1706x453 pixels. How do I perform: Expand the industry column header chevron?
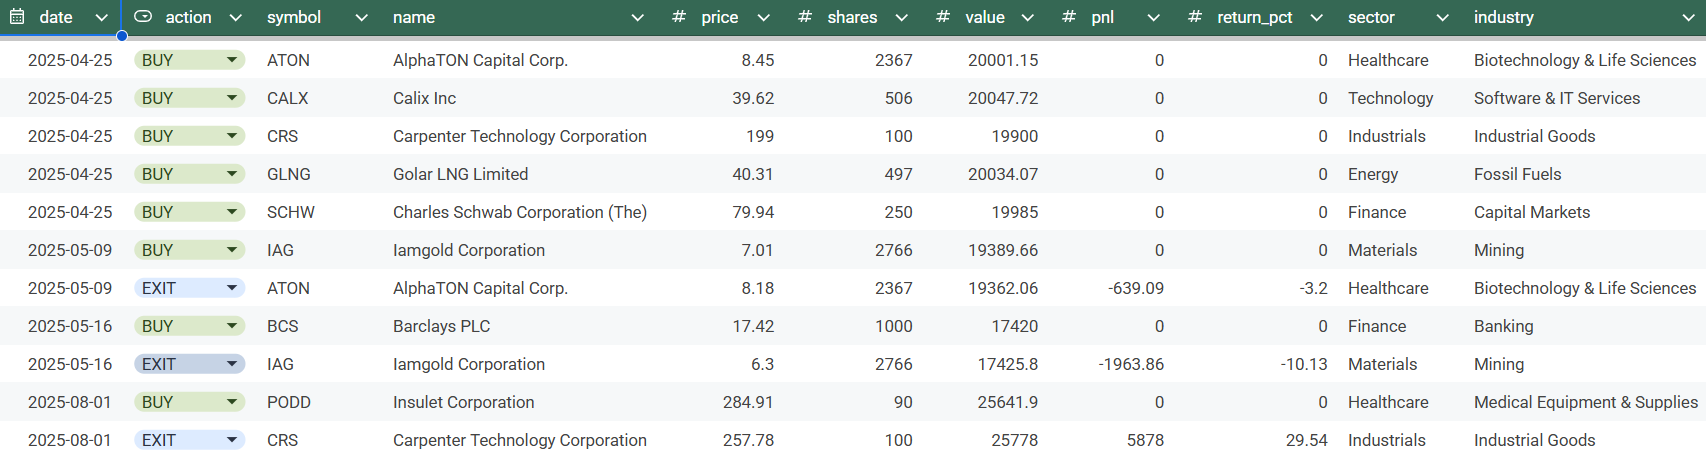click(1689, 18)
